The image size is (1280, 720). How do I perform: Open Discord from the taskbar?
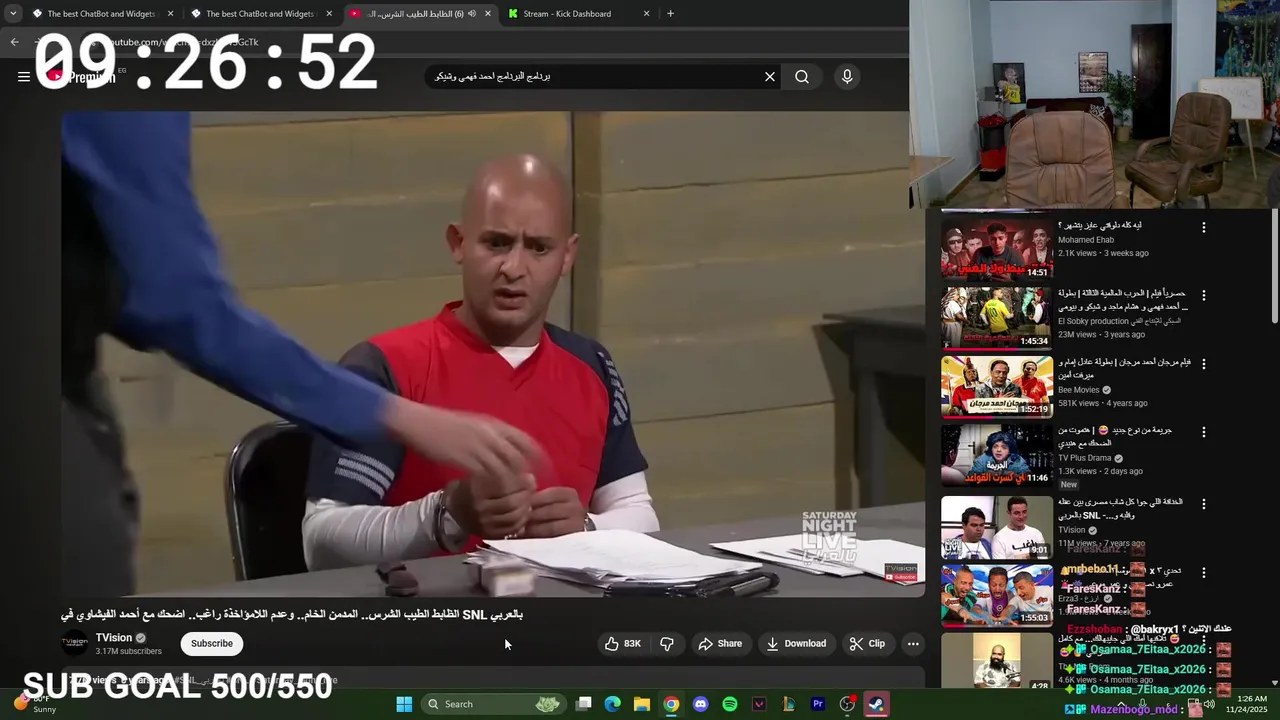[700, 704]
